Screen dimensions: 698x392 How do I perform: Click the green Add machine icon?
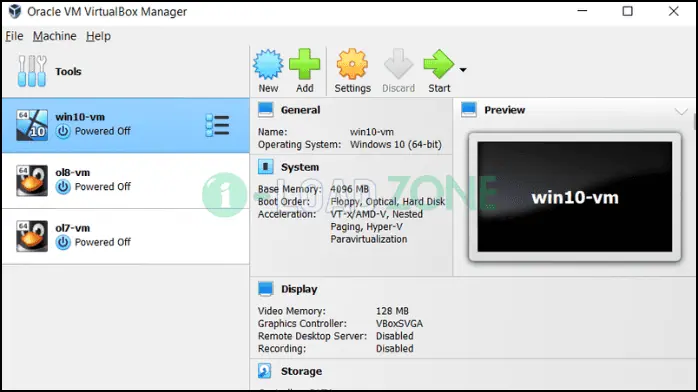[304, 65]
